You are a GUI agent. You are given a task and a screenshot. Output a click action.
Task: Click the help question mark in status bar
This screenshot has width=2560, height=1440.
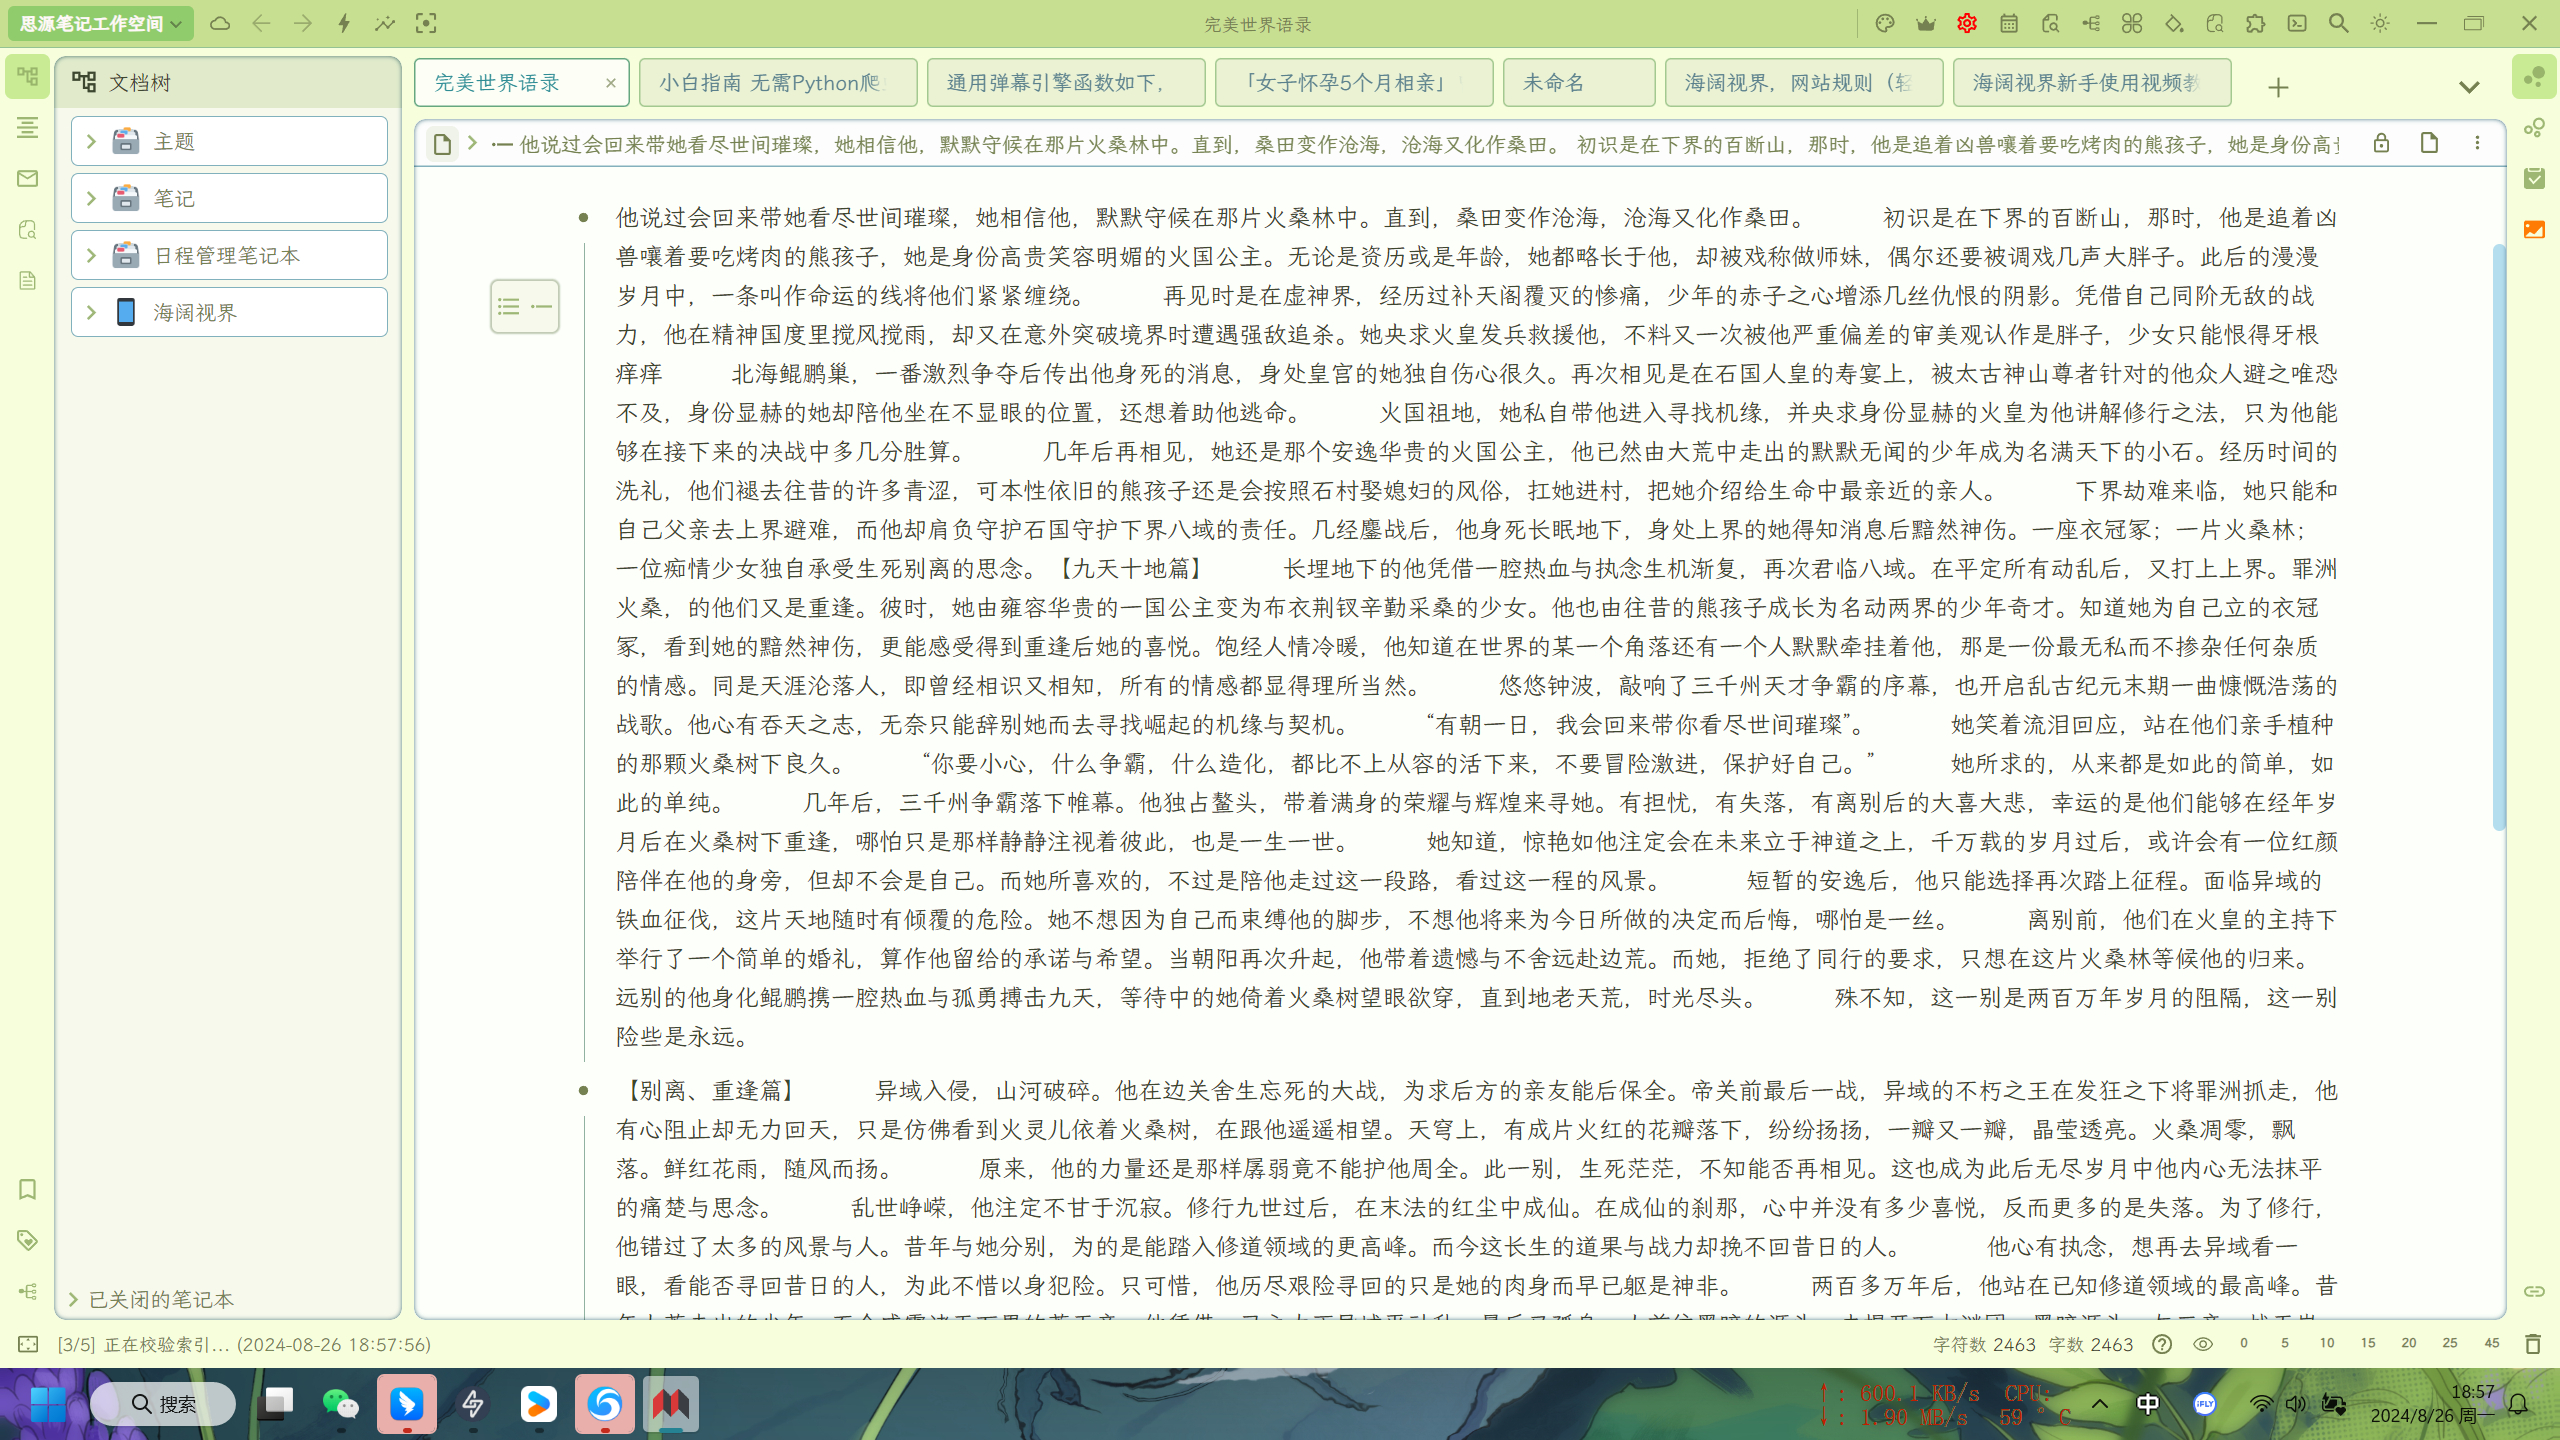(2161, 1344)
